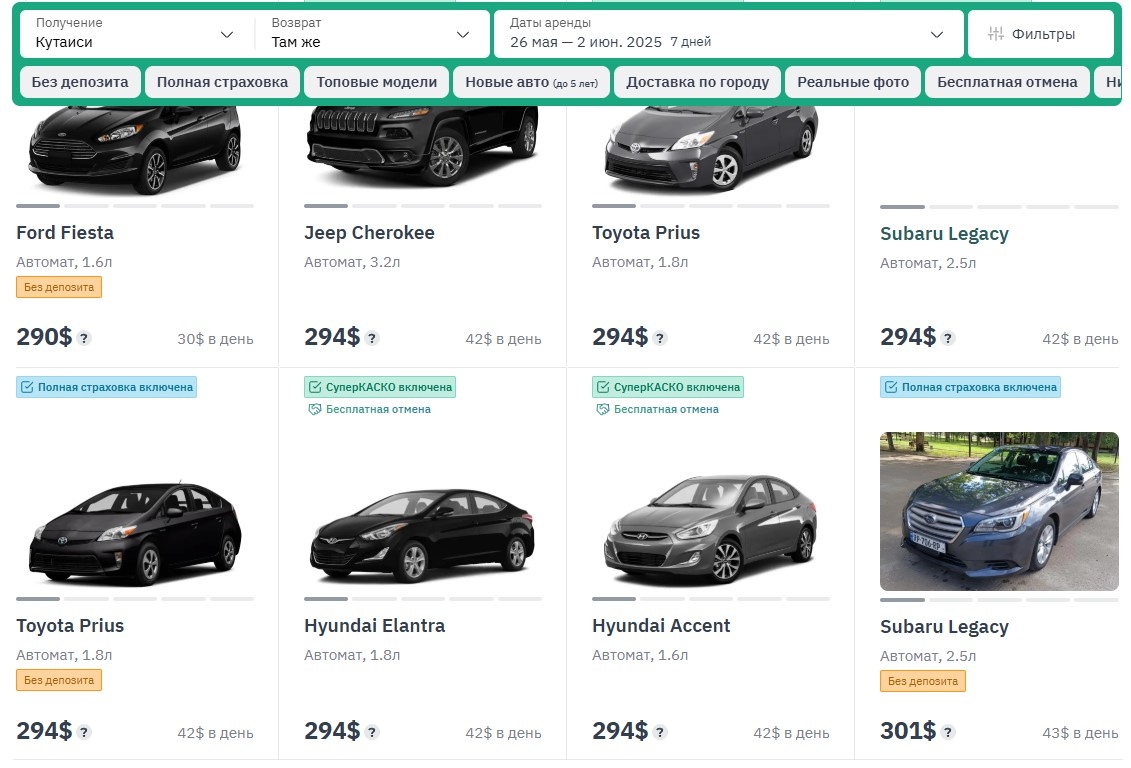Viewport: 1131px width, 768px height.
Task: Click the question mark next to Jeep Cherokee price
Action: (x=371, y=339)
